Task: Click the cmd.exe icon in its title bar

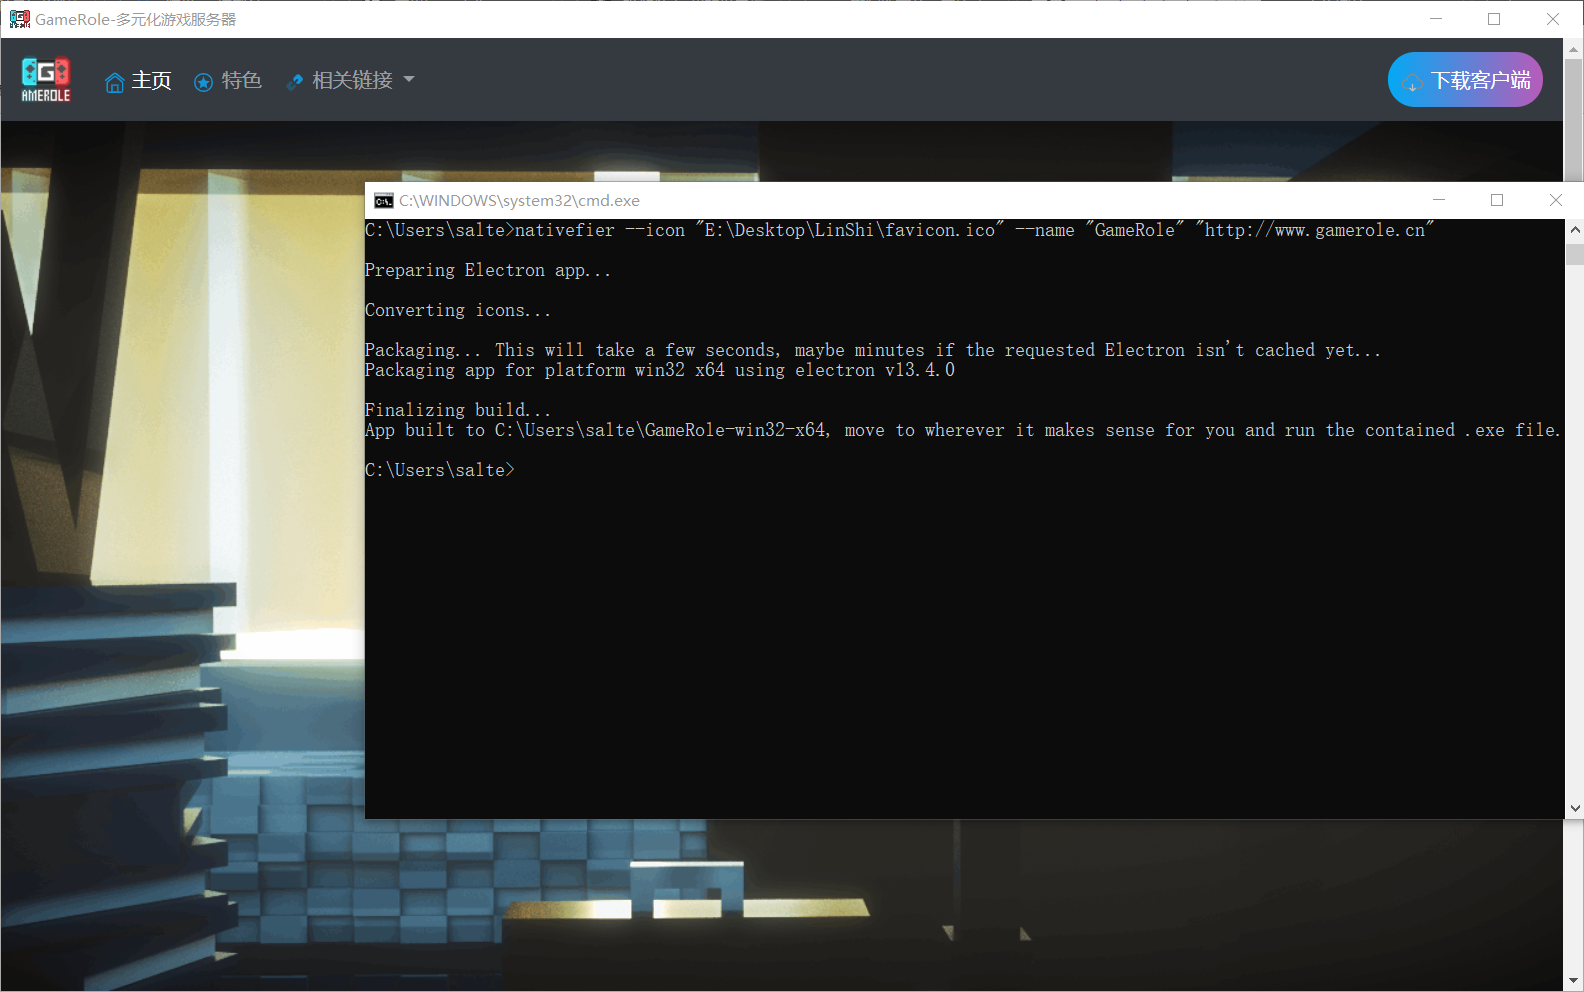Action: 384,201
